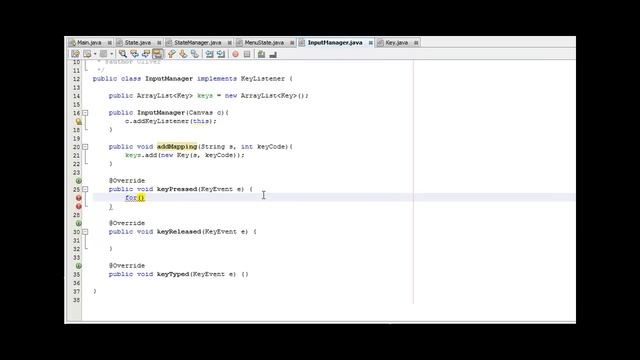Collapse the keyPressed method fold at line 25
This screenshot has width=640, height=360.
85,189
